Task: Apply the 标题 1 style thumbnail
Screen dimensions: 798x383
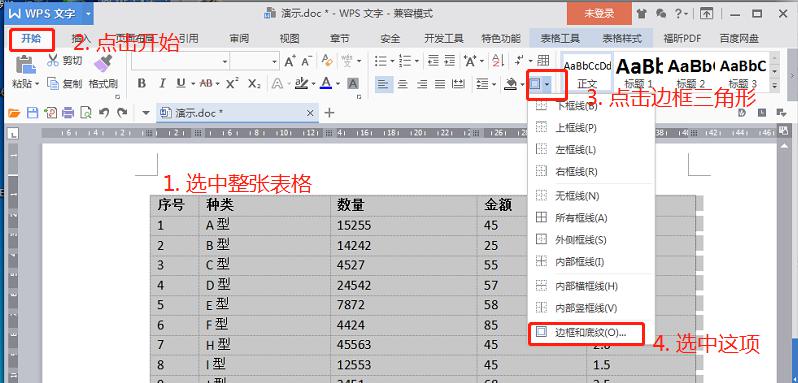Action: tap(639, 72)
